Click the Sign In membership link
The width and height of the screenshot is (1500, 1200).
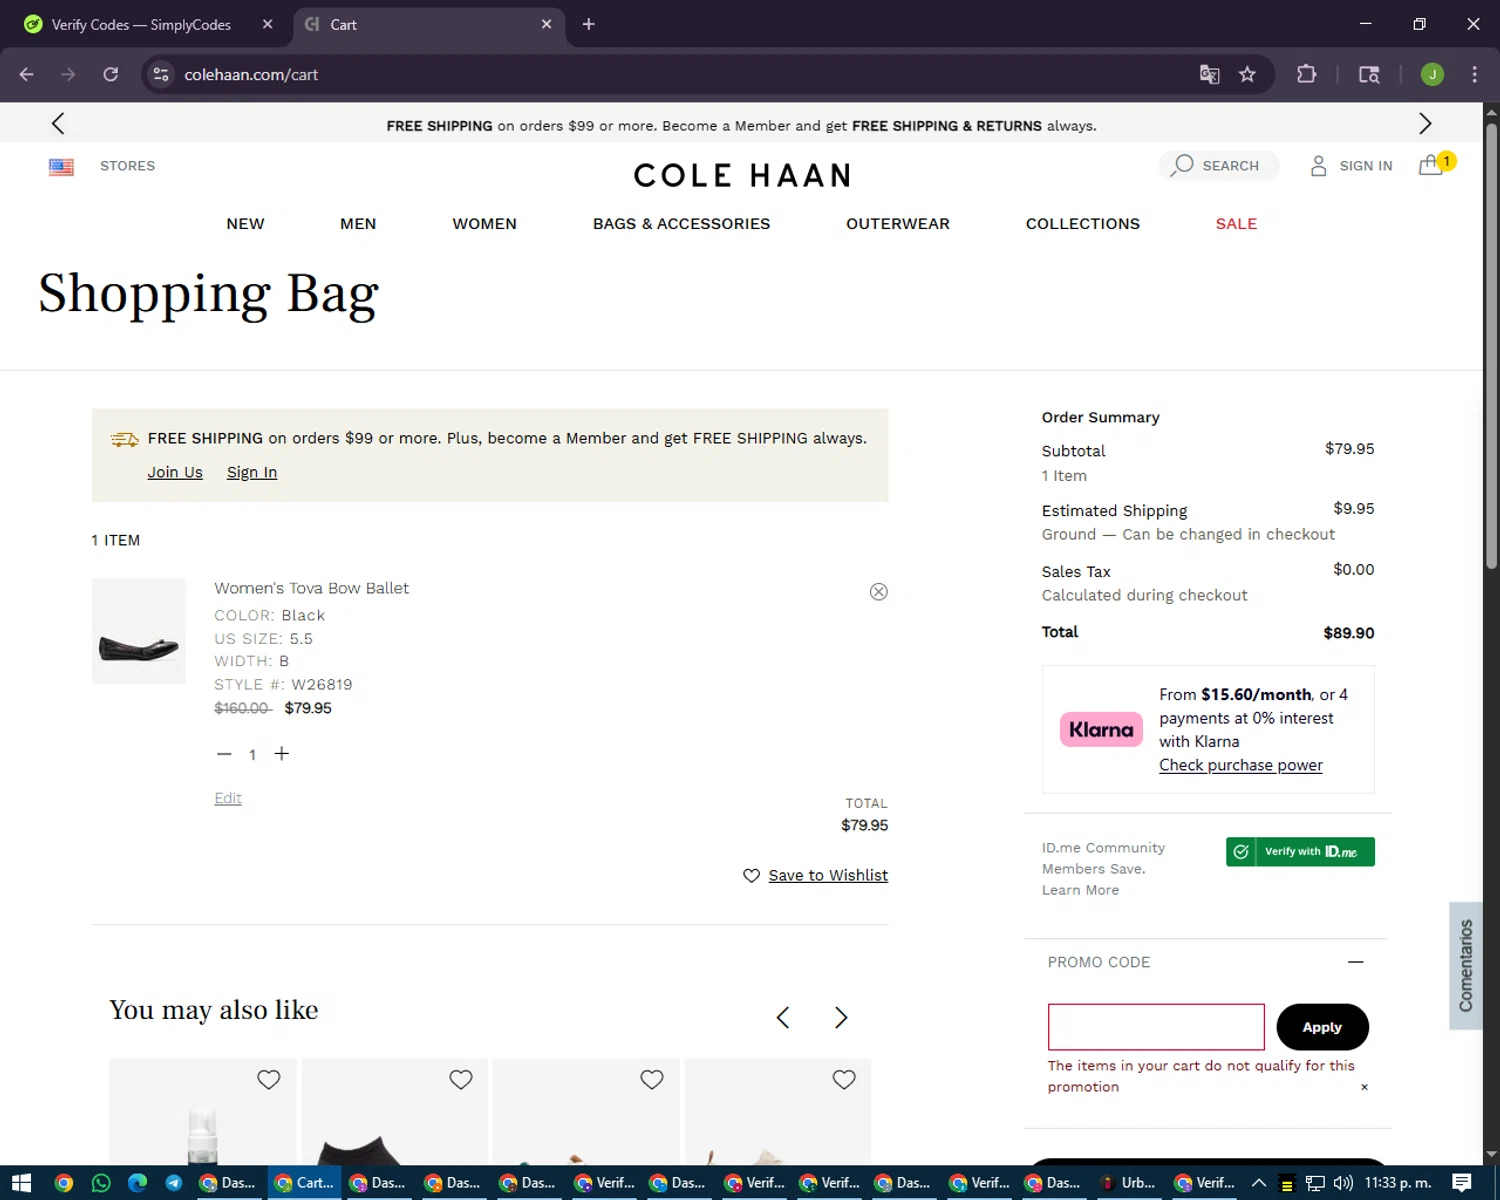pos(252,472)
